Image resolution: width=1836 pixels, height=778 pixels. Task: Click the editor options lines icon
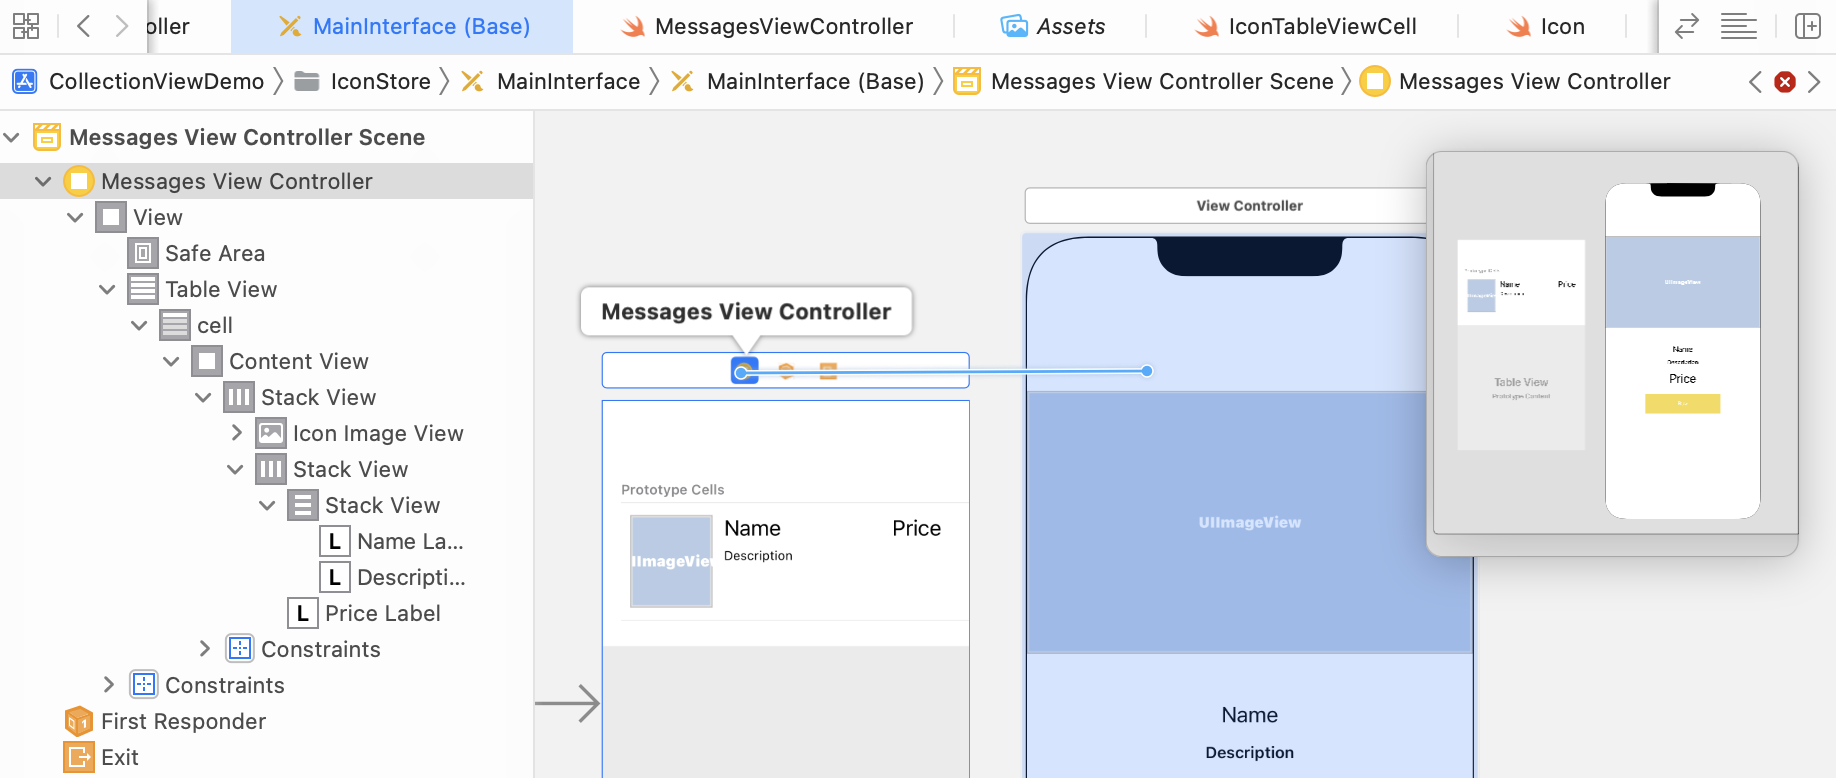click(1738, 26)
